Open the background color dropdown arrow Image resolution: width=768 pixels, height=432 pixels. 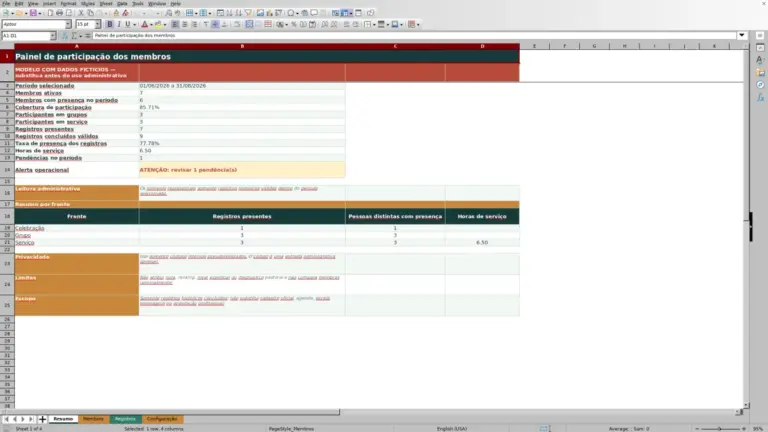(x=165, y=24)
